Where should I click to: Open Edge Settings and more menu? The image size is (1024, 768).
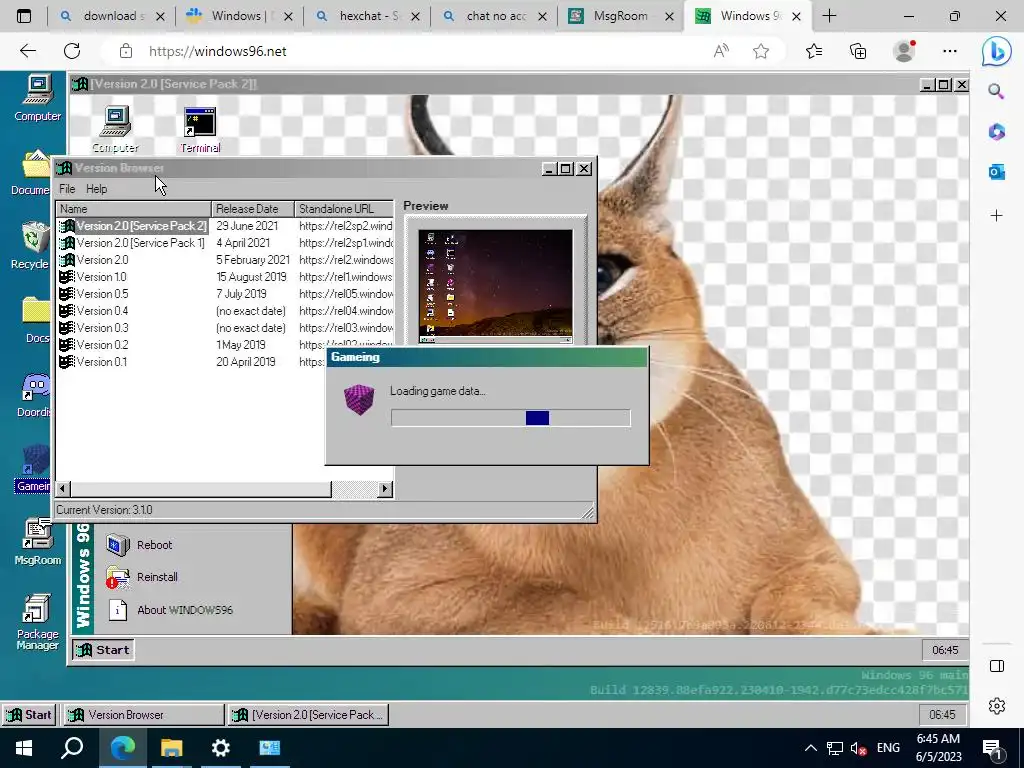tap(950, 52)
